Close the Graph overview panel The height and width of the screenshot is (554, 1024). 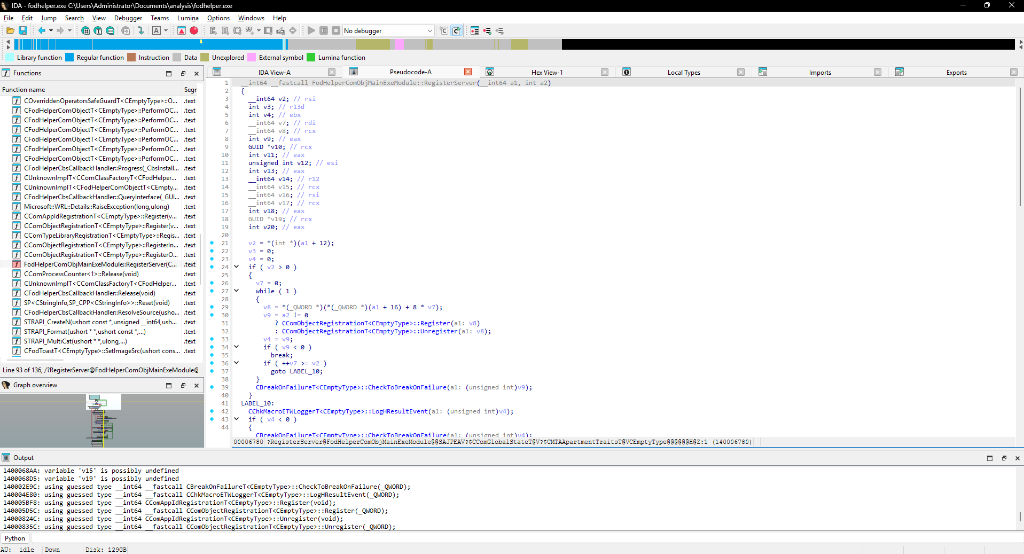(197, 385)
